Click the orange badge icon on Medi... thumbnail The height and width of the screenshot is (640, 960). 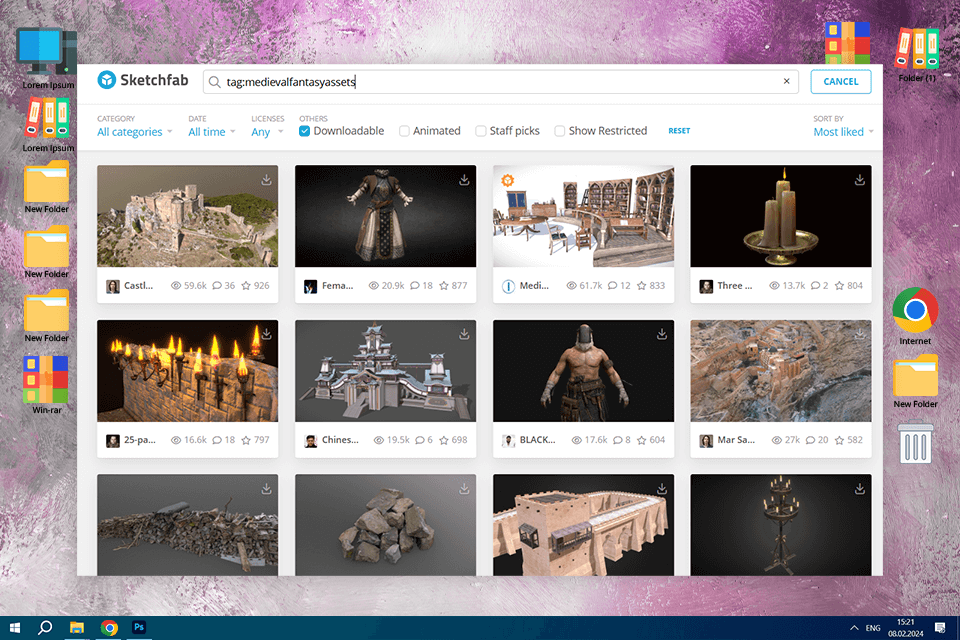click(508, 180)
